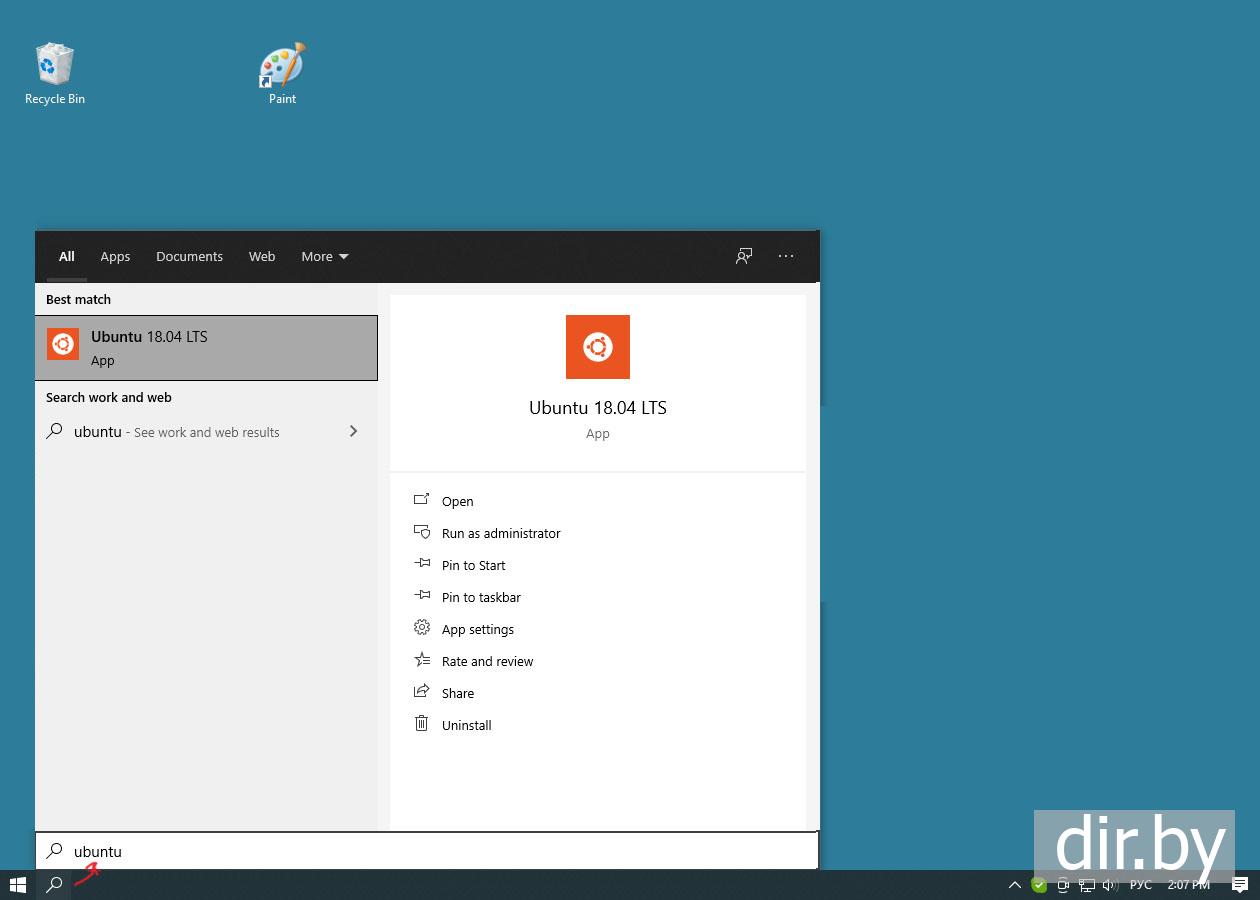Viewport: 1260px width, 900px height.
Task: Click the Windows Start button
Action: [x=17, y=885]
